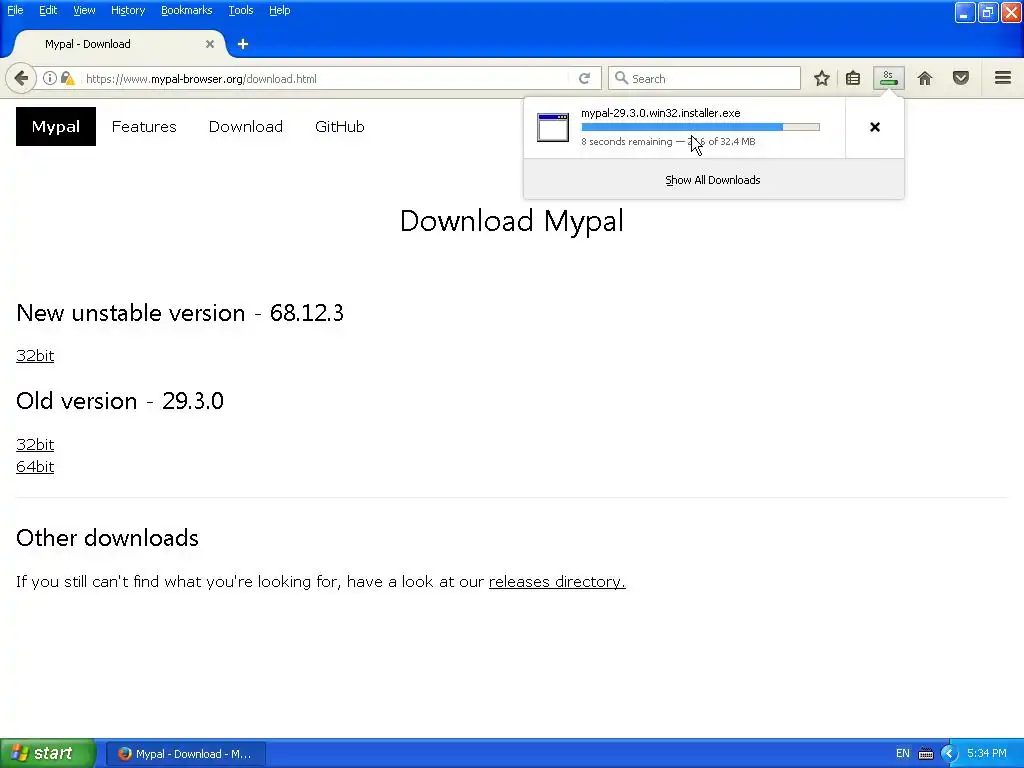
Task: Restore down the browser window
Action: click(988, 12)
